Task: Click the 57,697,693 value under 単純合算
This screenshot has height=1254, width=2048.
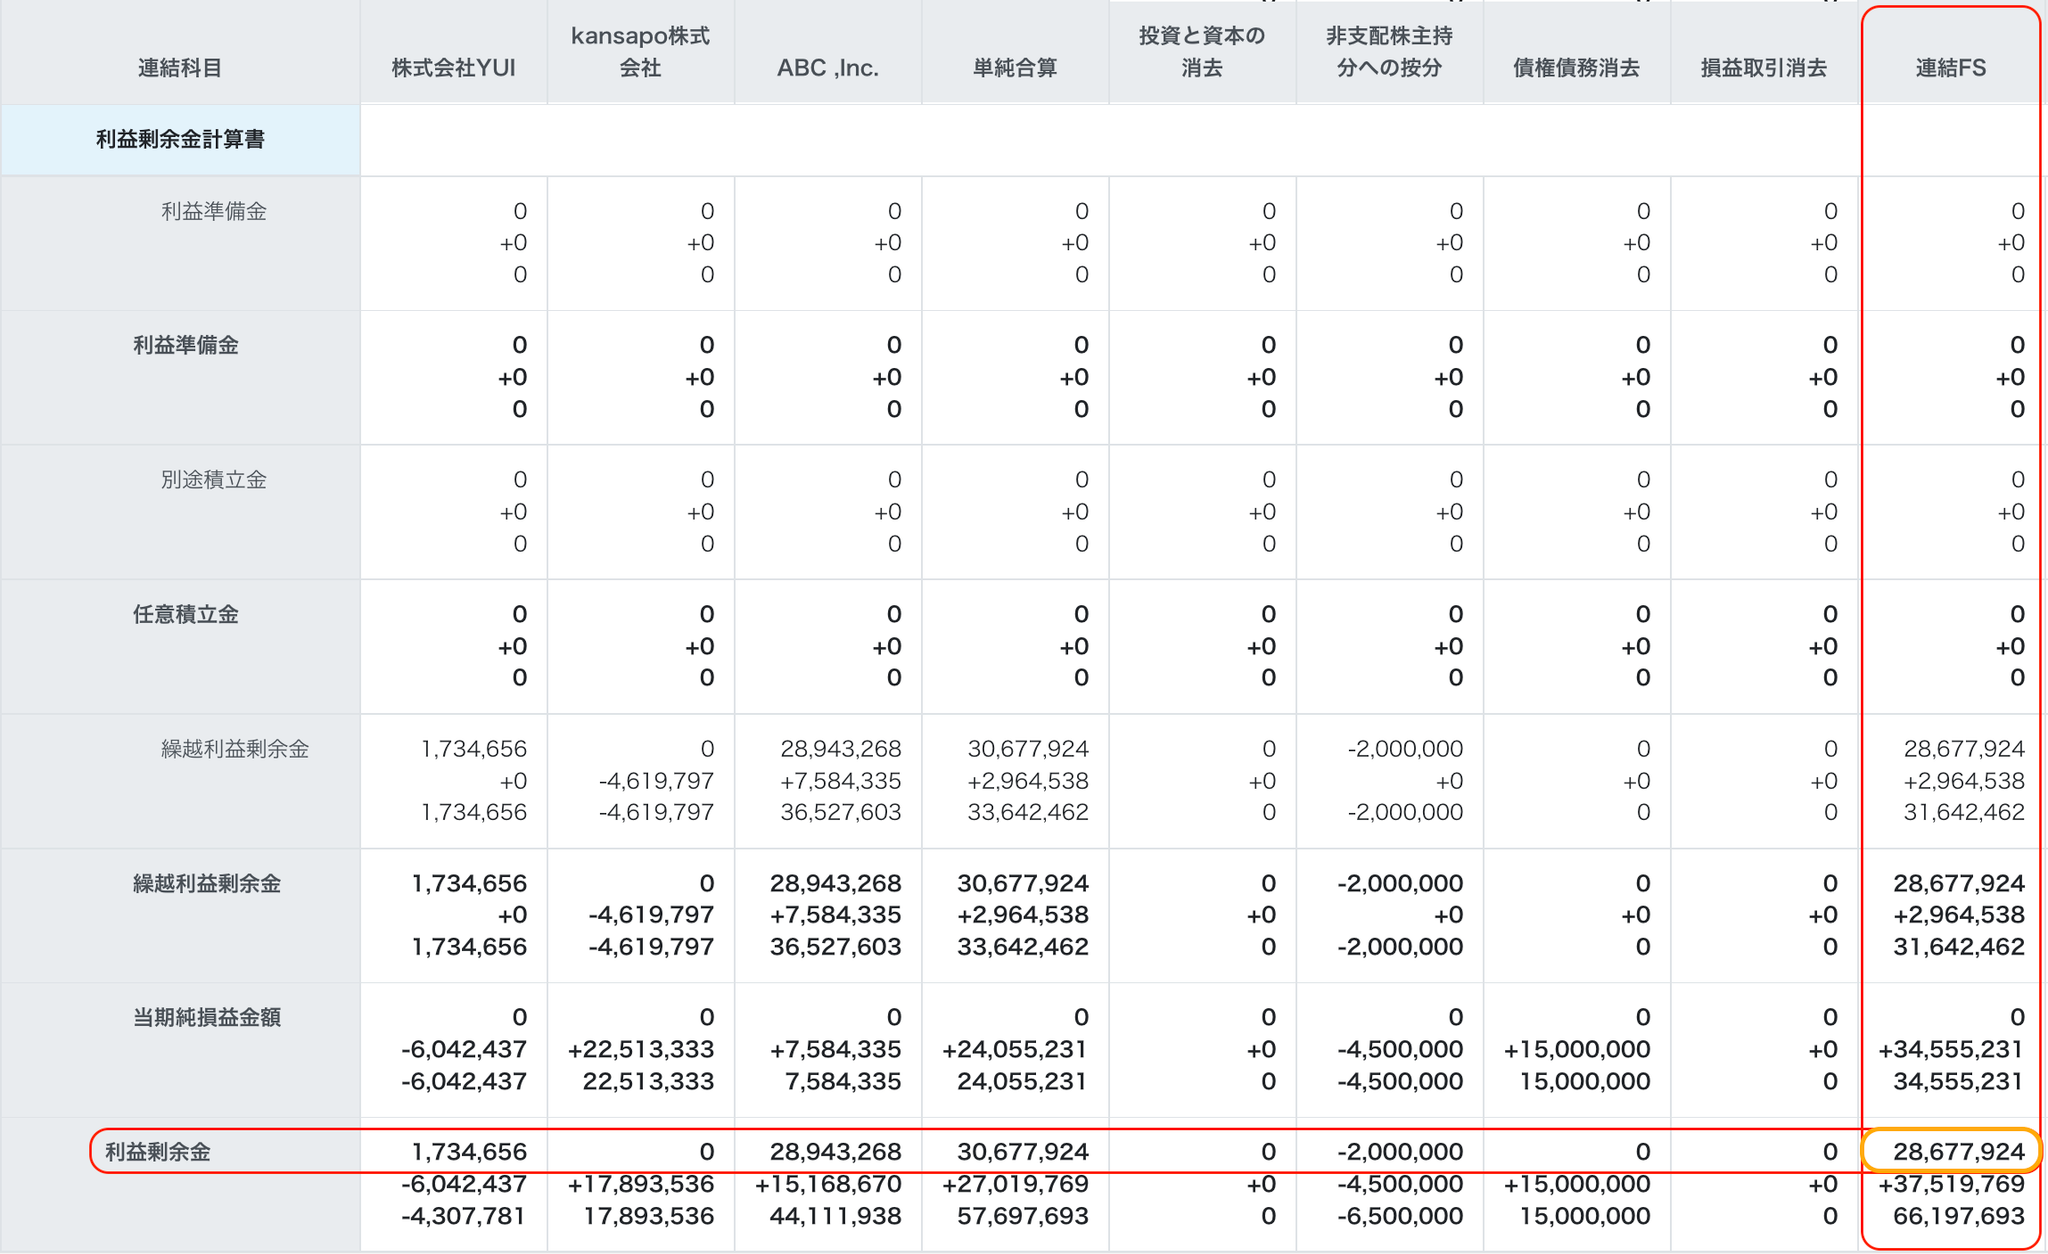Action: pos(1022,1216)
